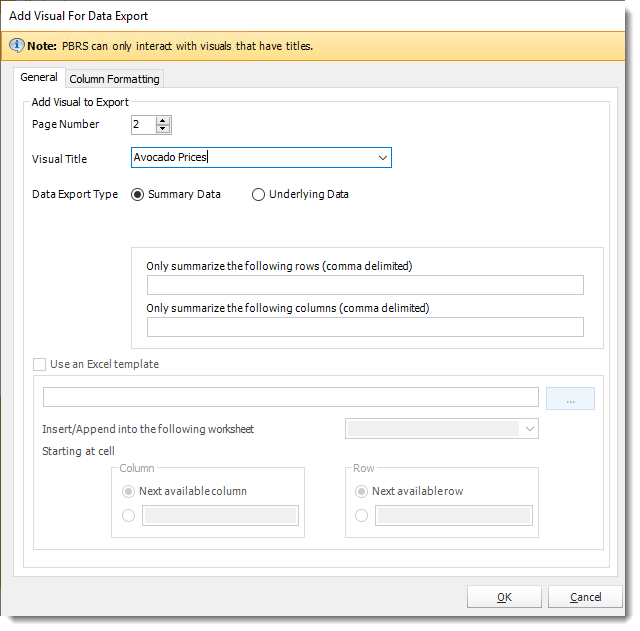
Task: Decrease Page Number with the down arrow
Action: coord(163,129)
